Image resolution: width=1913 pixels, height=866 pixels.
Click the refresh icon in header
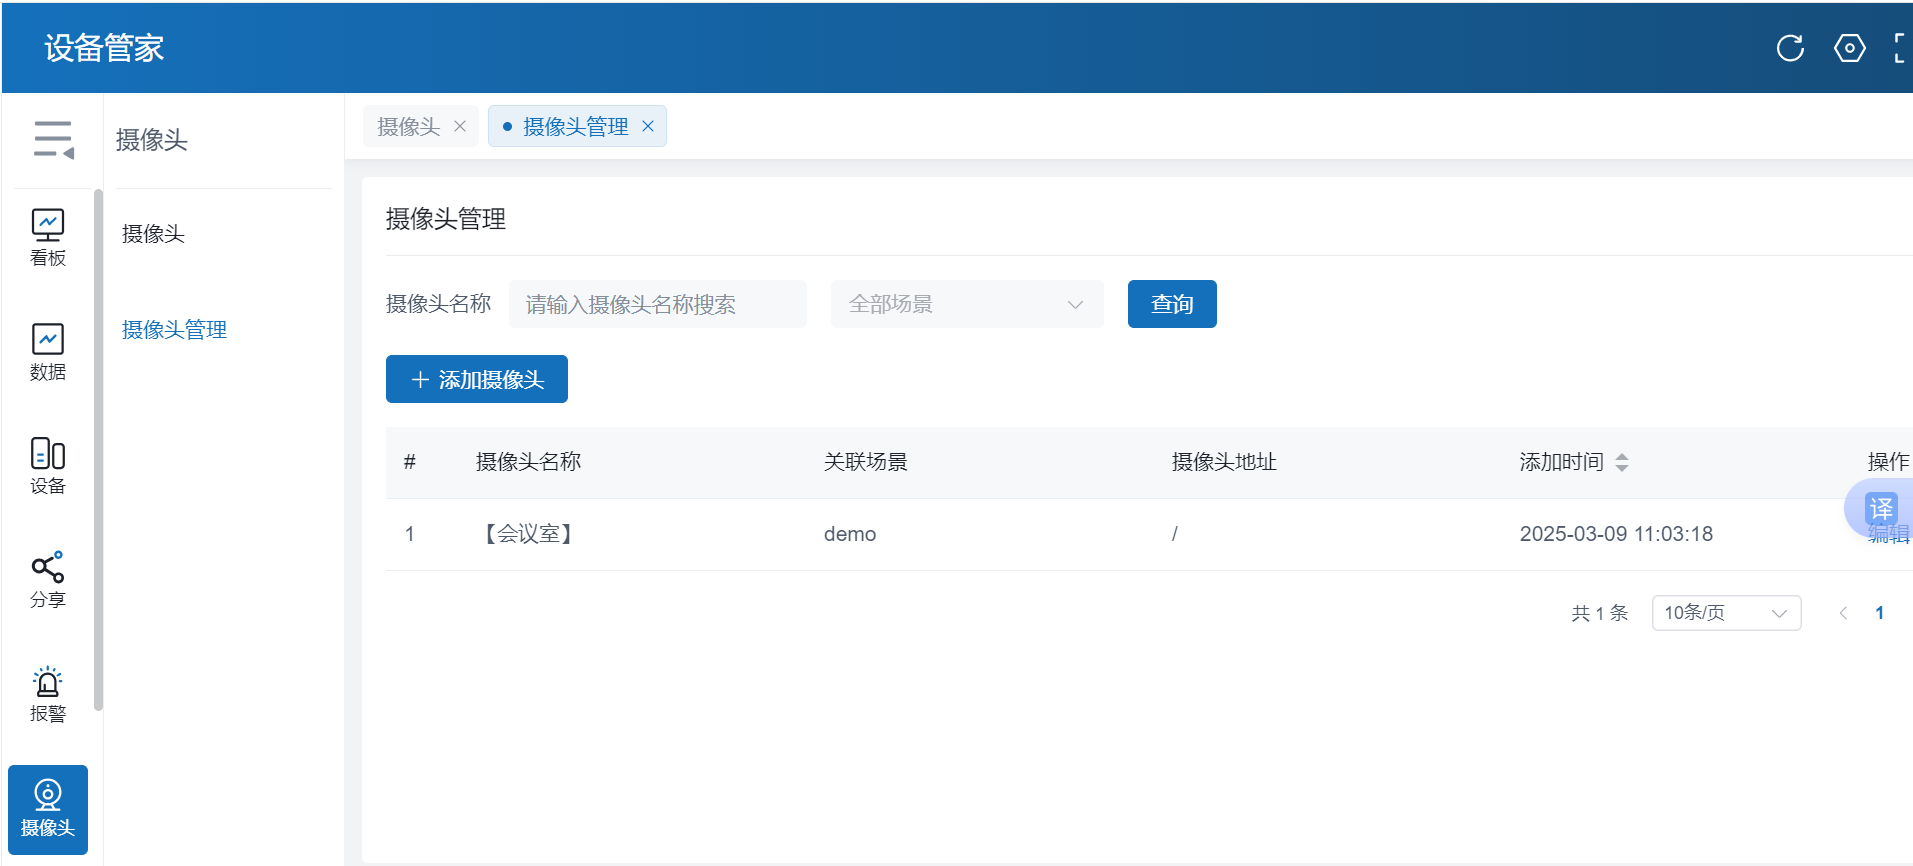(x=1790, y=48)
